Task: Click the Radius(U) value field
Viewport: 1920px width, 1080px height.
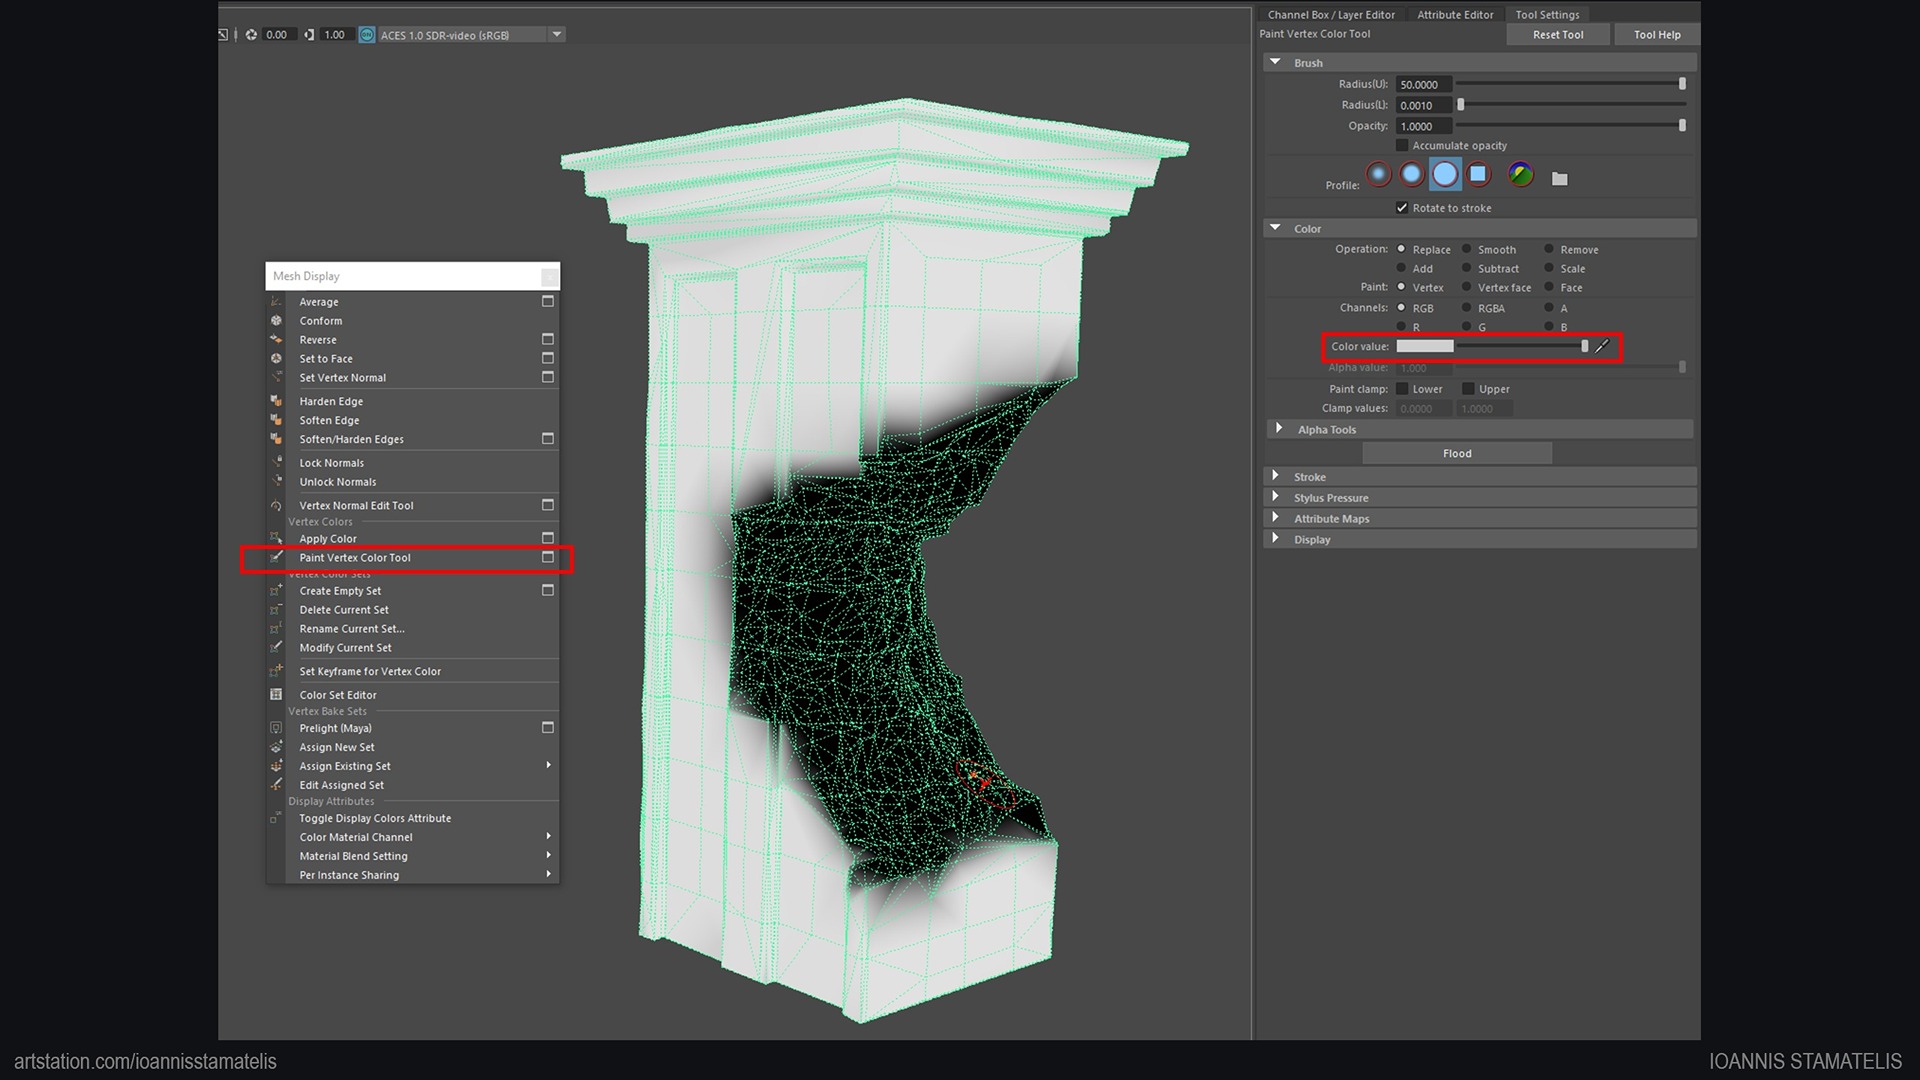Action: [x=1422, y=84]
